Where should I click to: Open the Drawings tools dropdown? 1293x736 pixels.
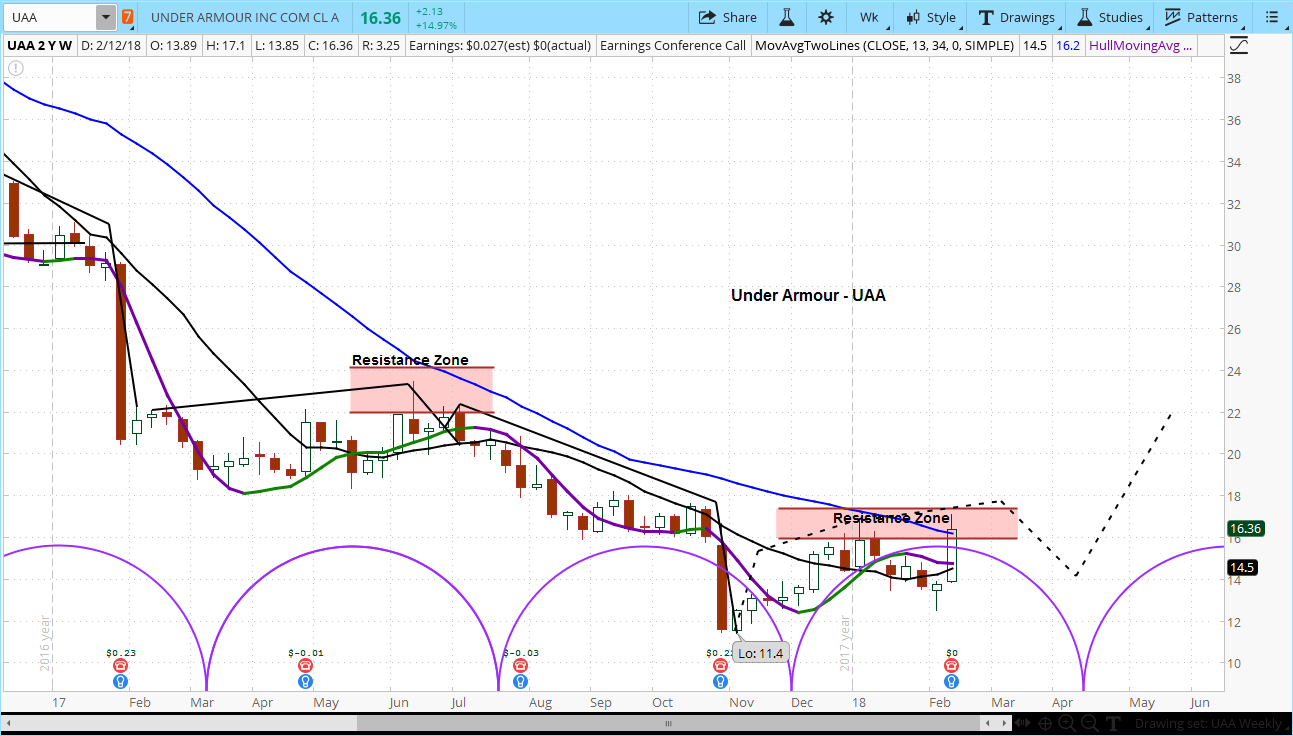[x=1016, y=17]
